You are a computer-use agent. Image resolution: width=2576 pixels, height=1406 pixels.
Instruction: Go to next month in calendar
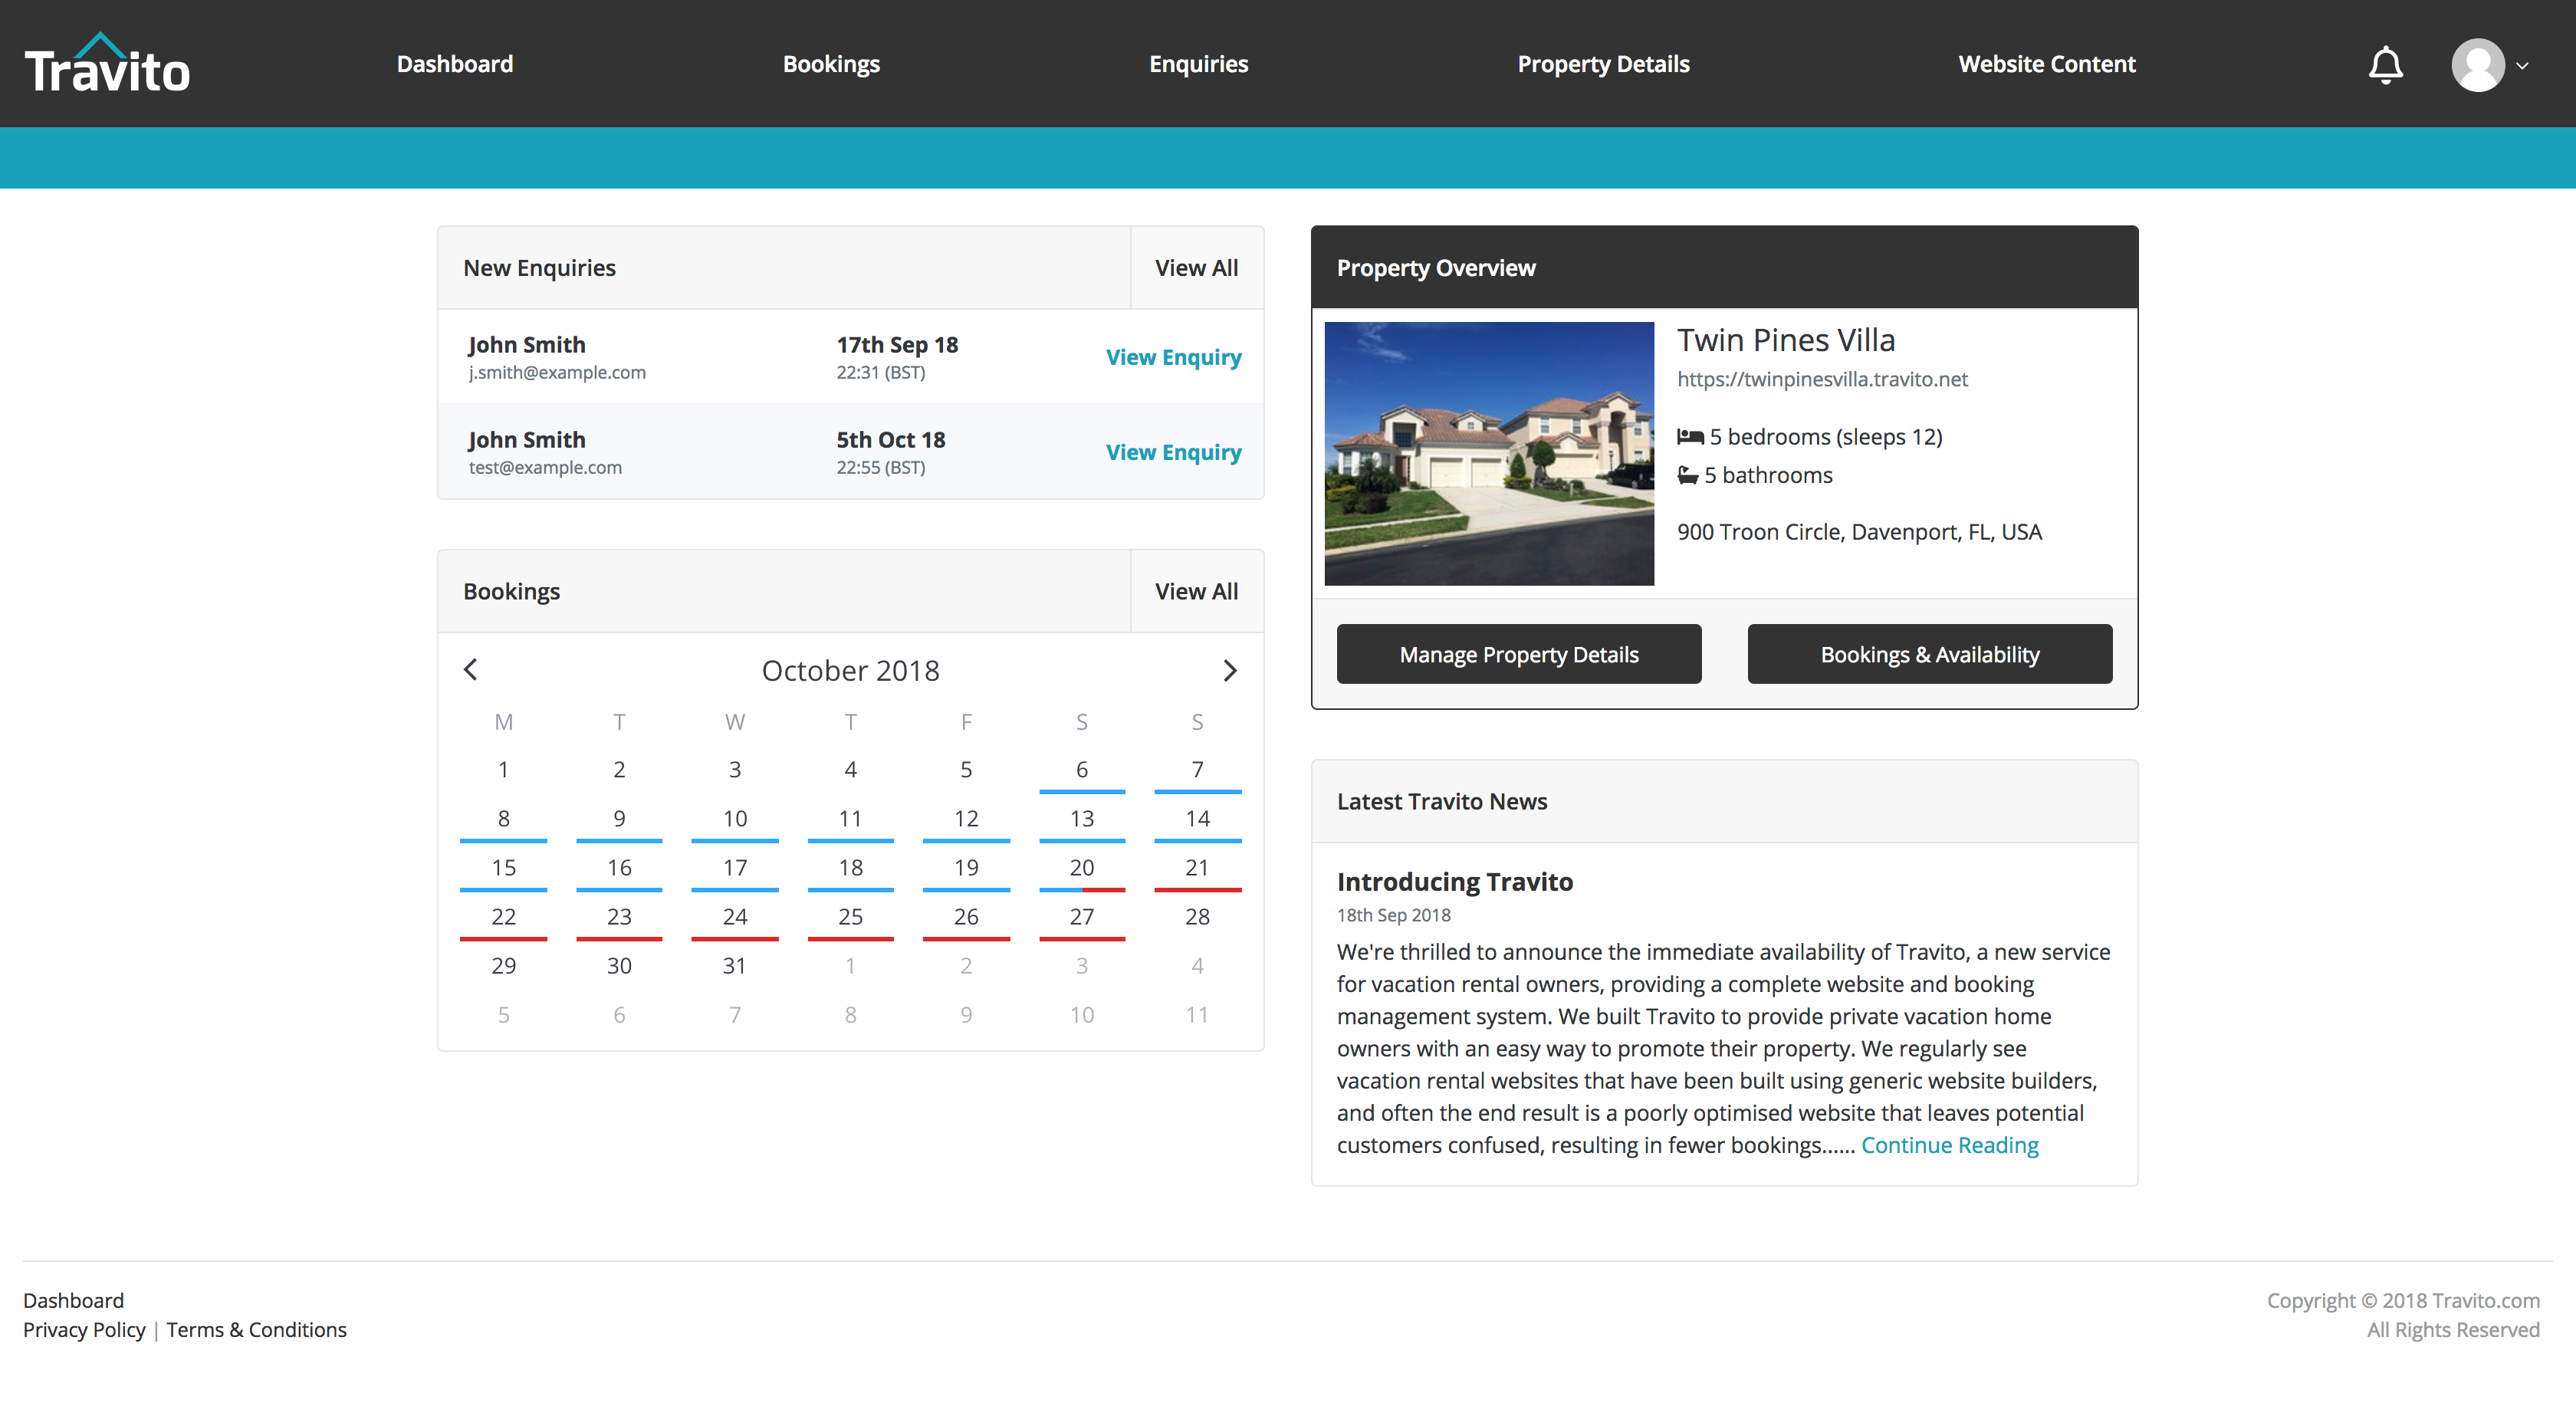pos(1230,670)
